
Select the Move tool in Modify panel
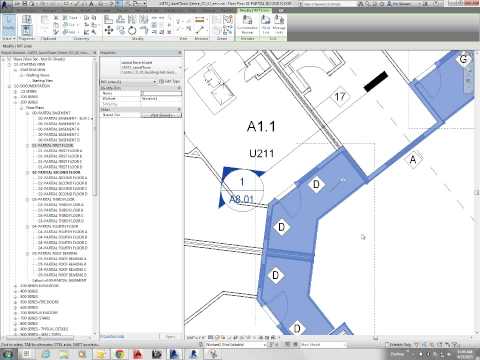(x=109, y=31)
